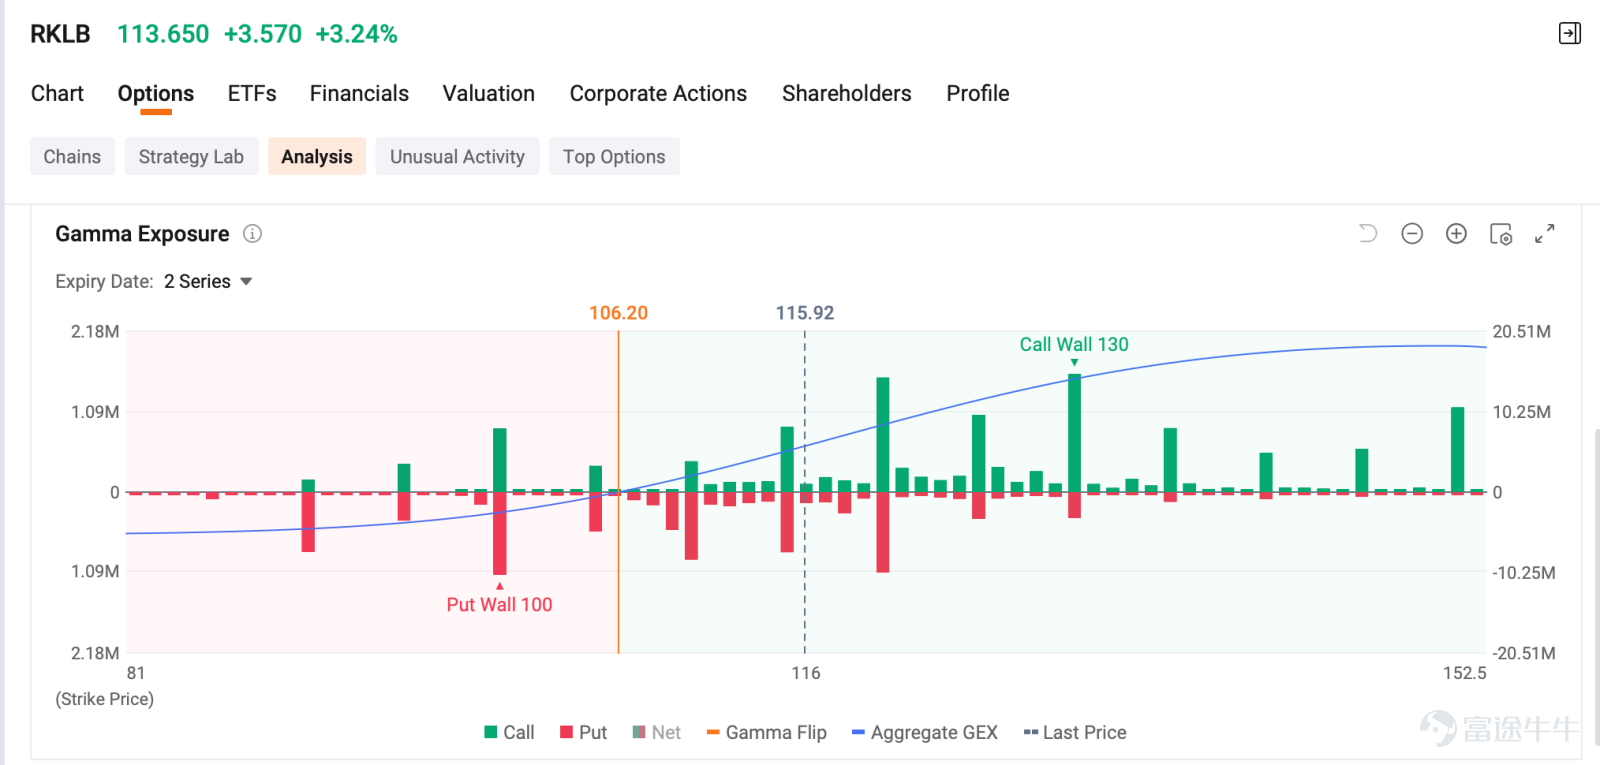The height and width of the screenshot is (765, 1600).
Task: Click the collapse side panel icon
Action: [x=1570, y=34]
